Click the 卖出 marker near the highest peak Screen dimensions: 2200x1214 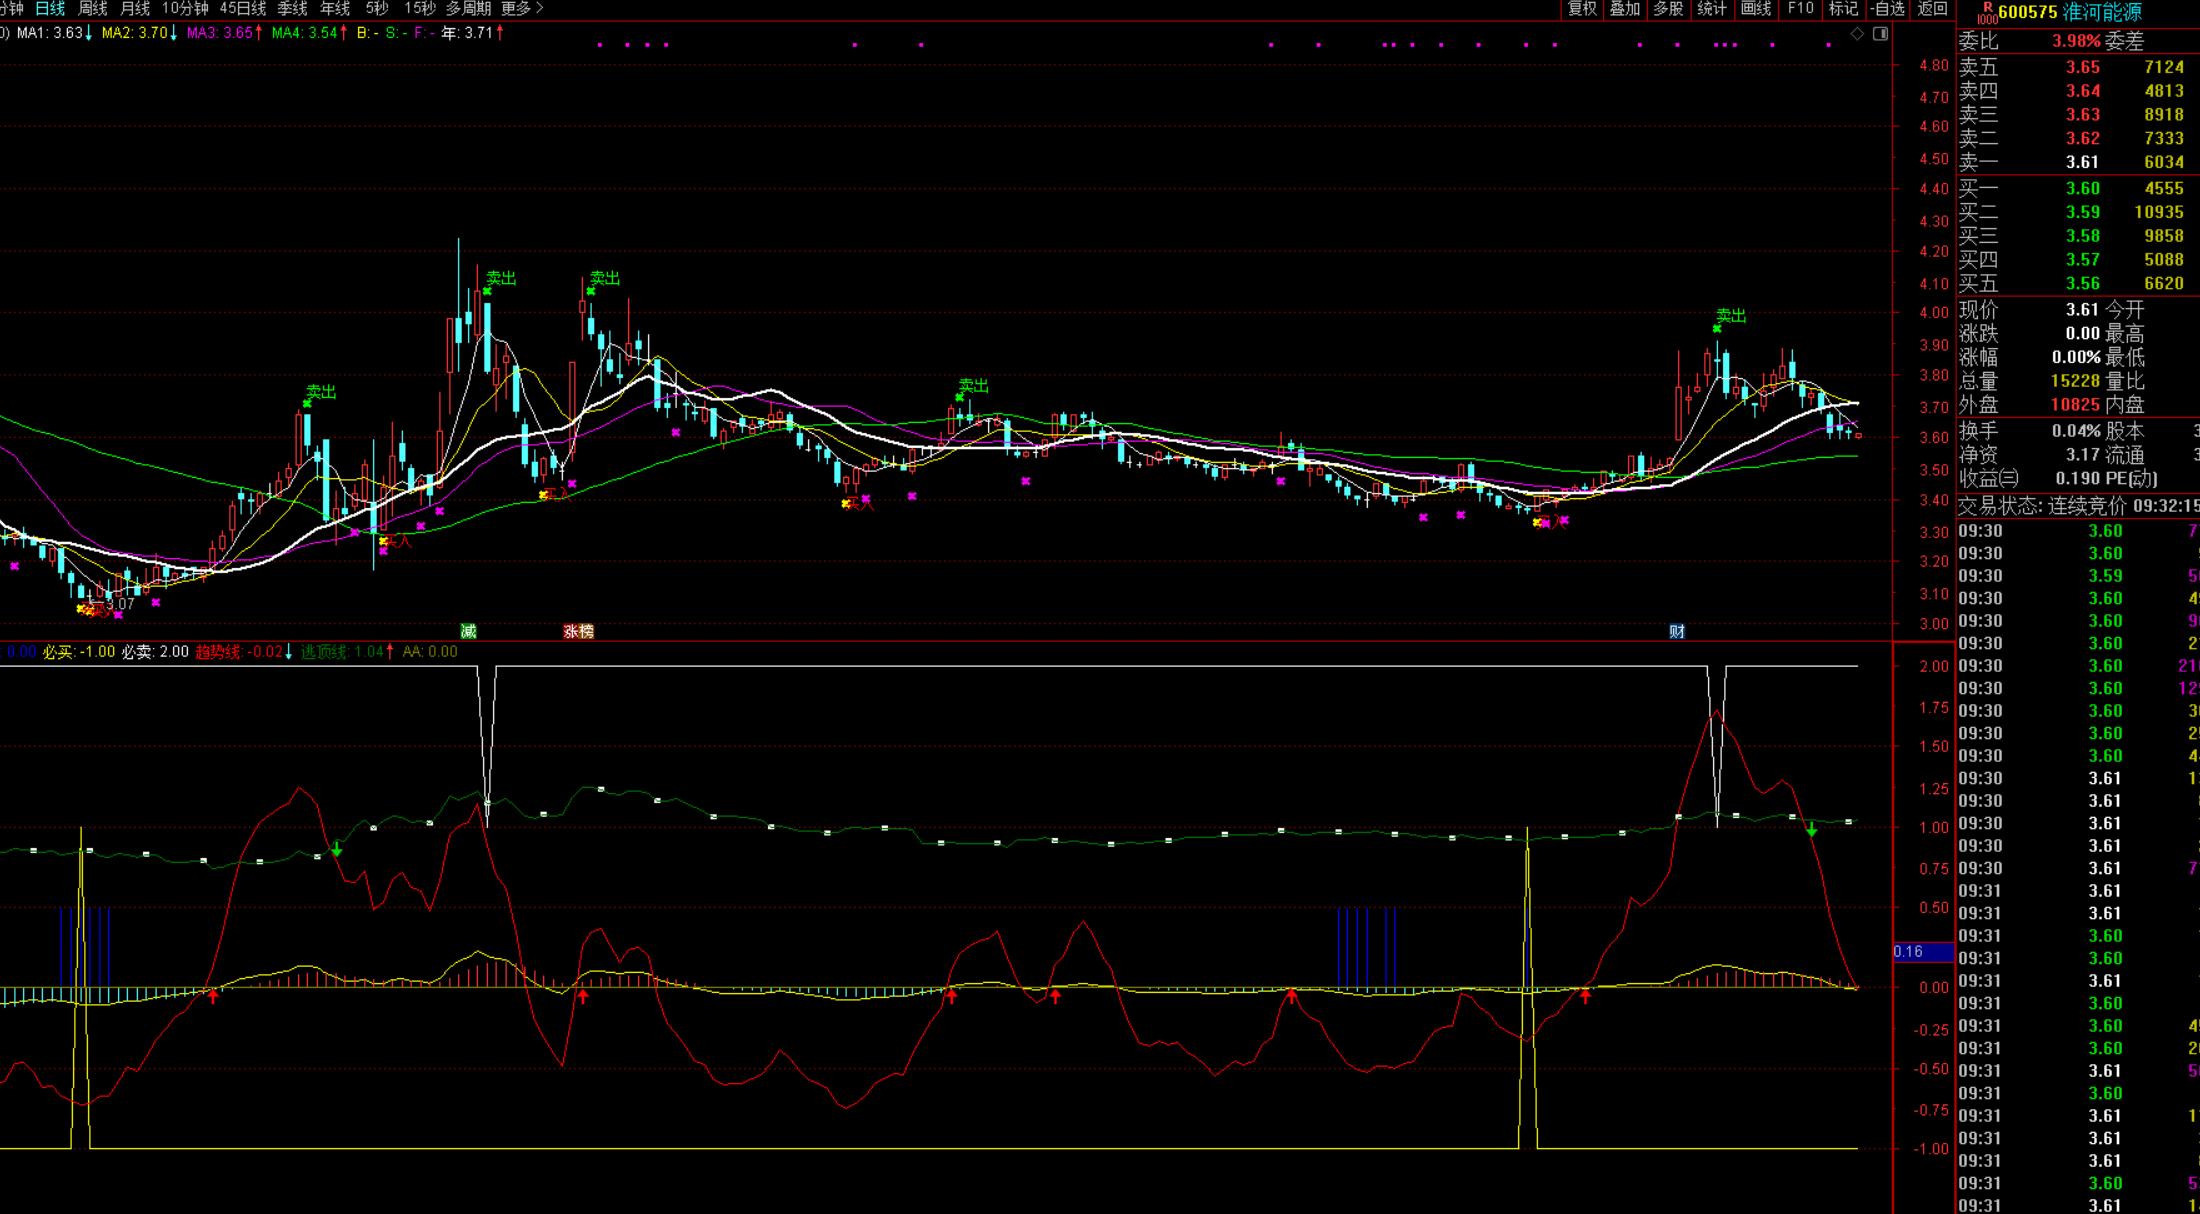[500, 278]
